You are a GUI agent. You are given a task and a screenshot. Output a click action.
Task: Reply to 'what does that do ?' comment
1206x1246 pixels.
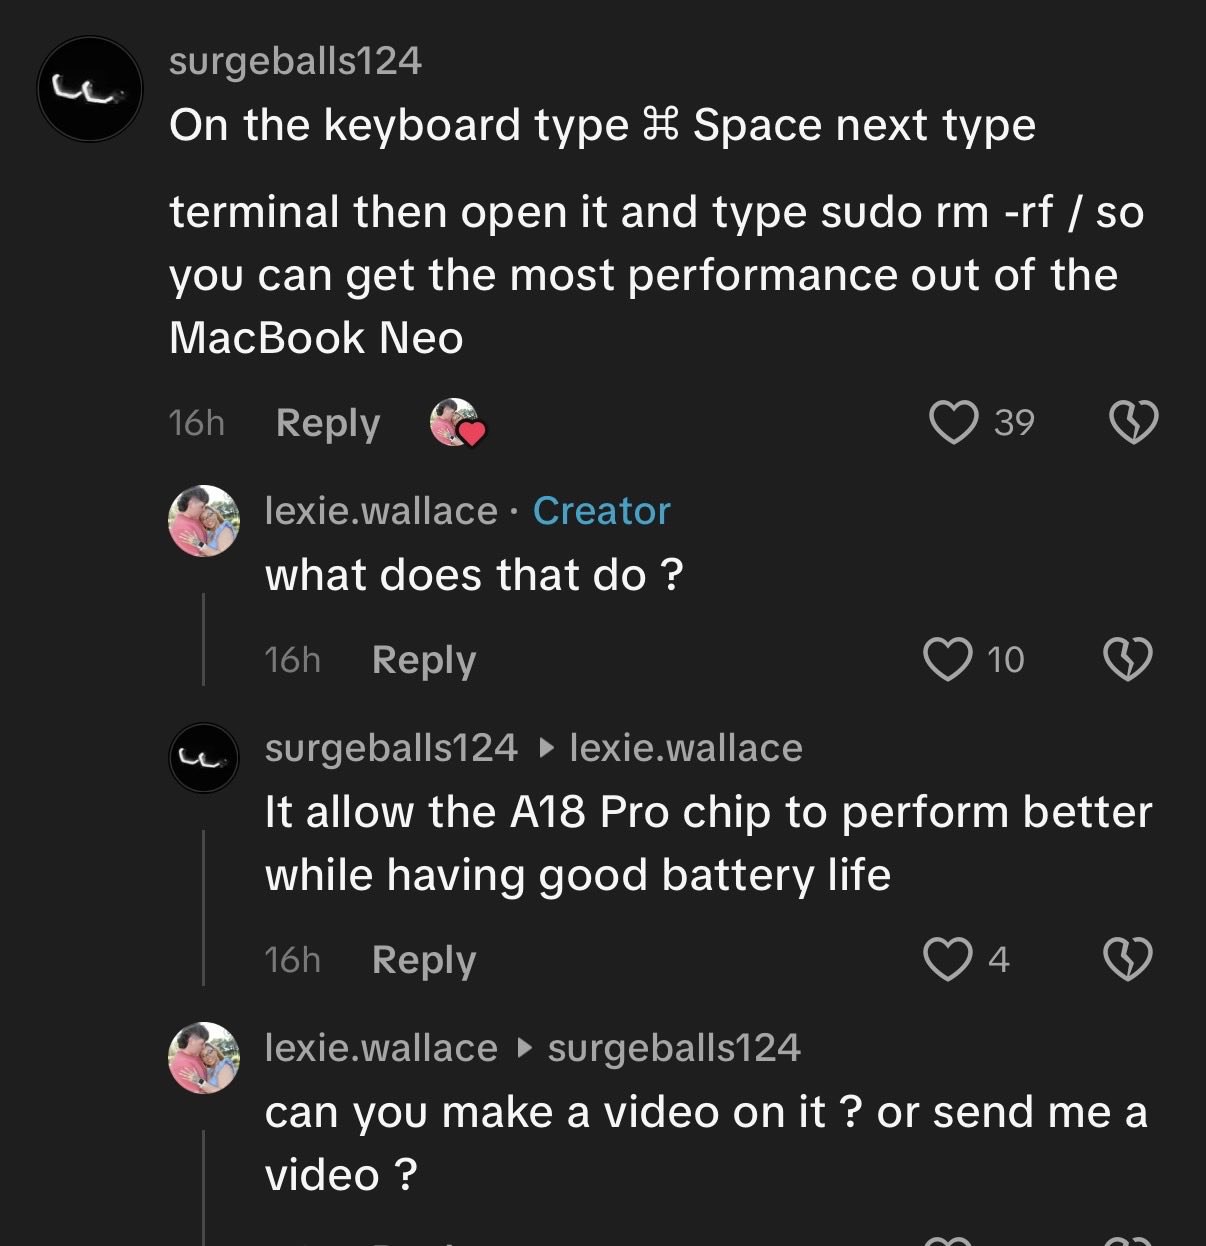(424, 660)
